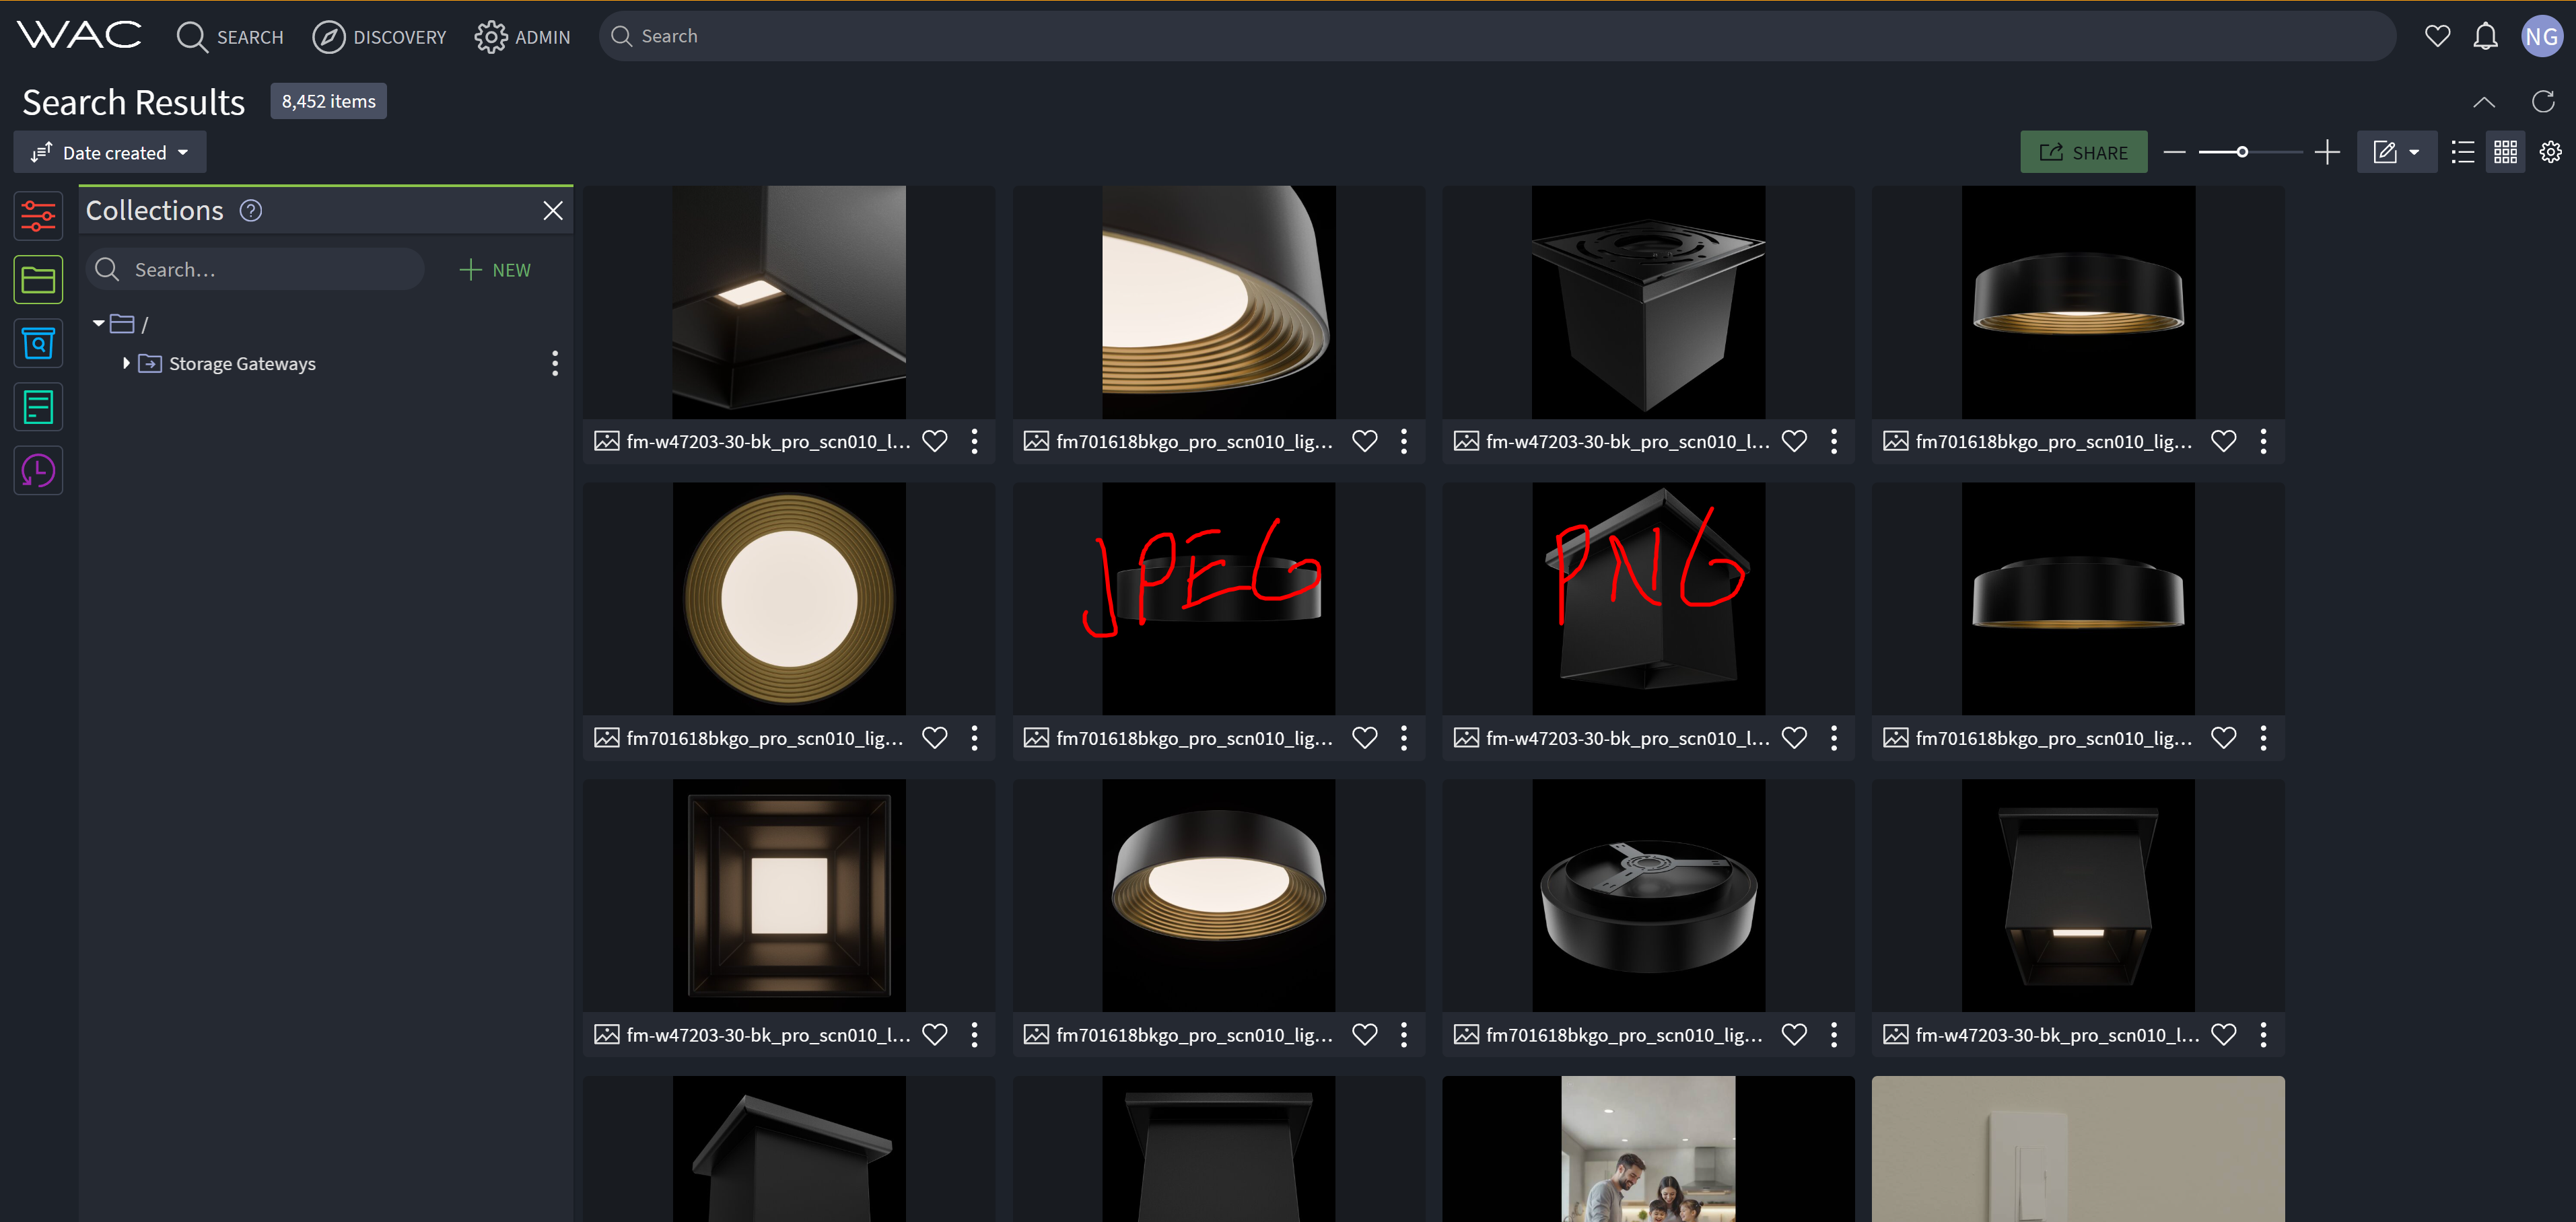The width and height of the screenshot is (2576, 1222).
Task: Go to the DISCOVERY section
Action: coord(379,37)
